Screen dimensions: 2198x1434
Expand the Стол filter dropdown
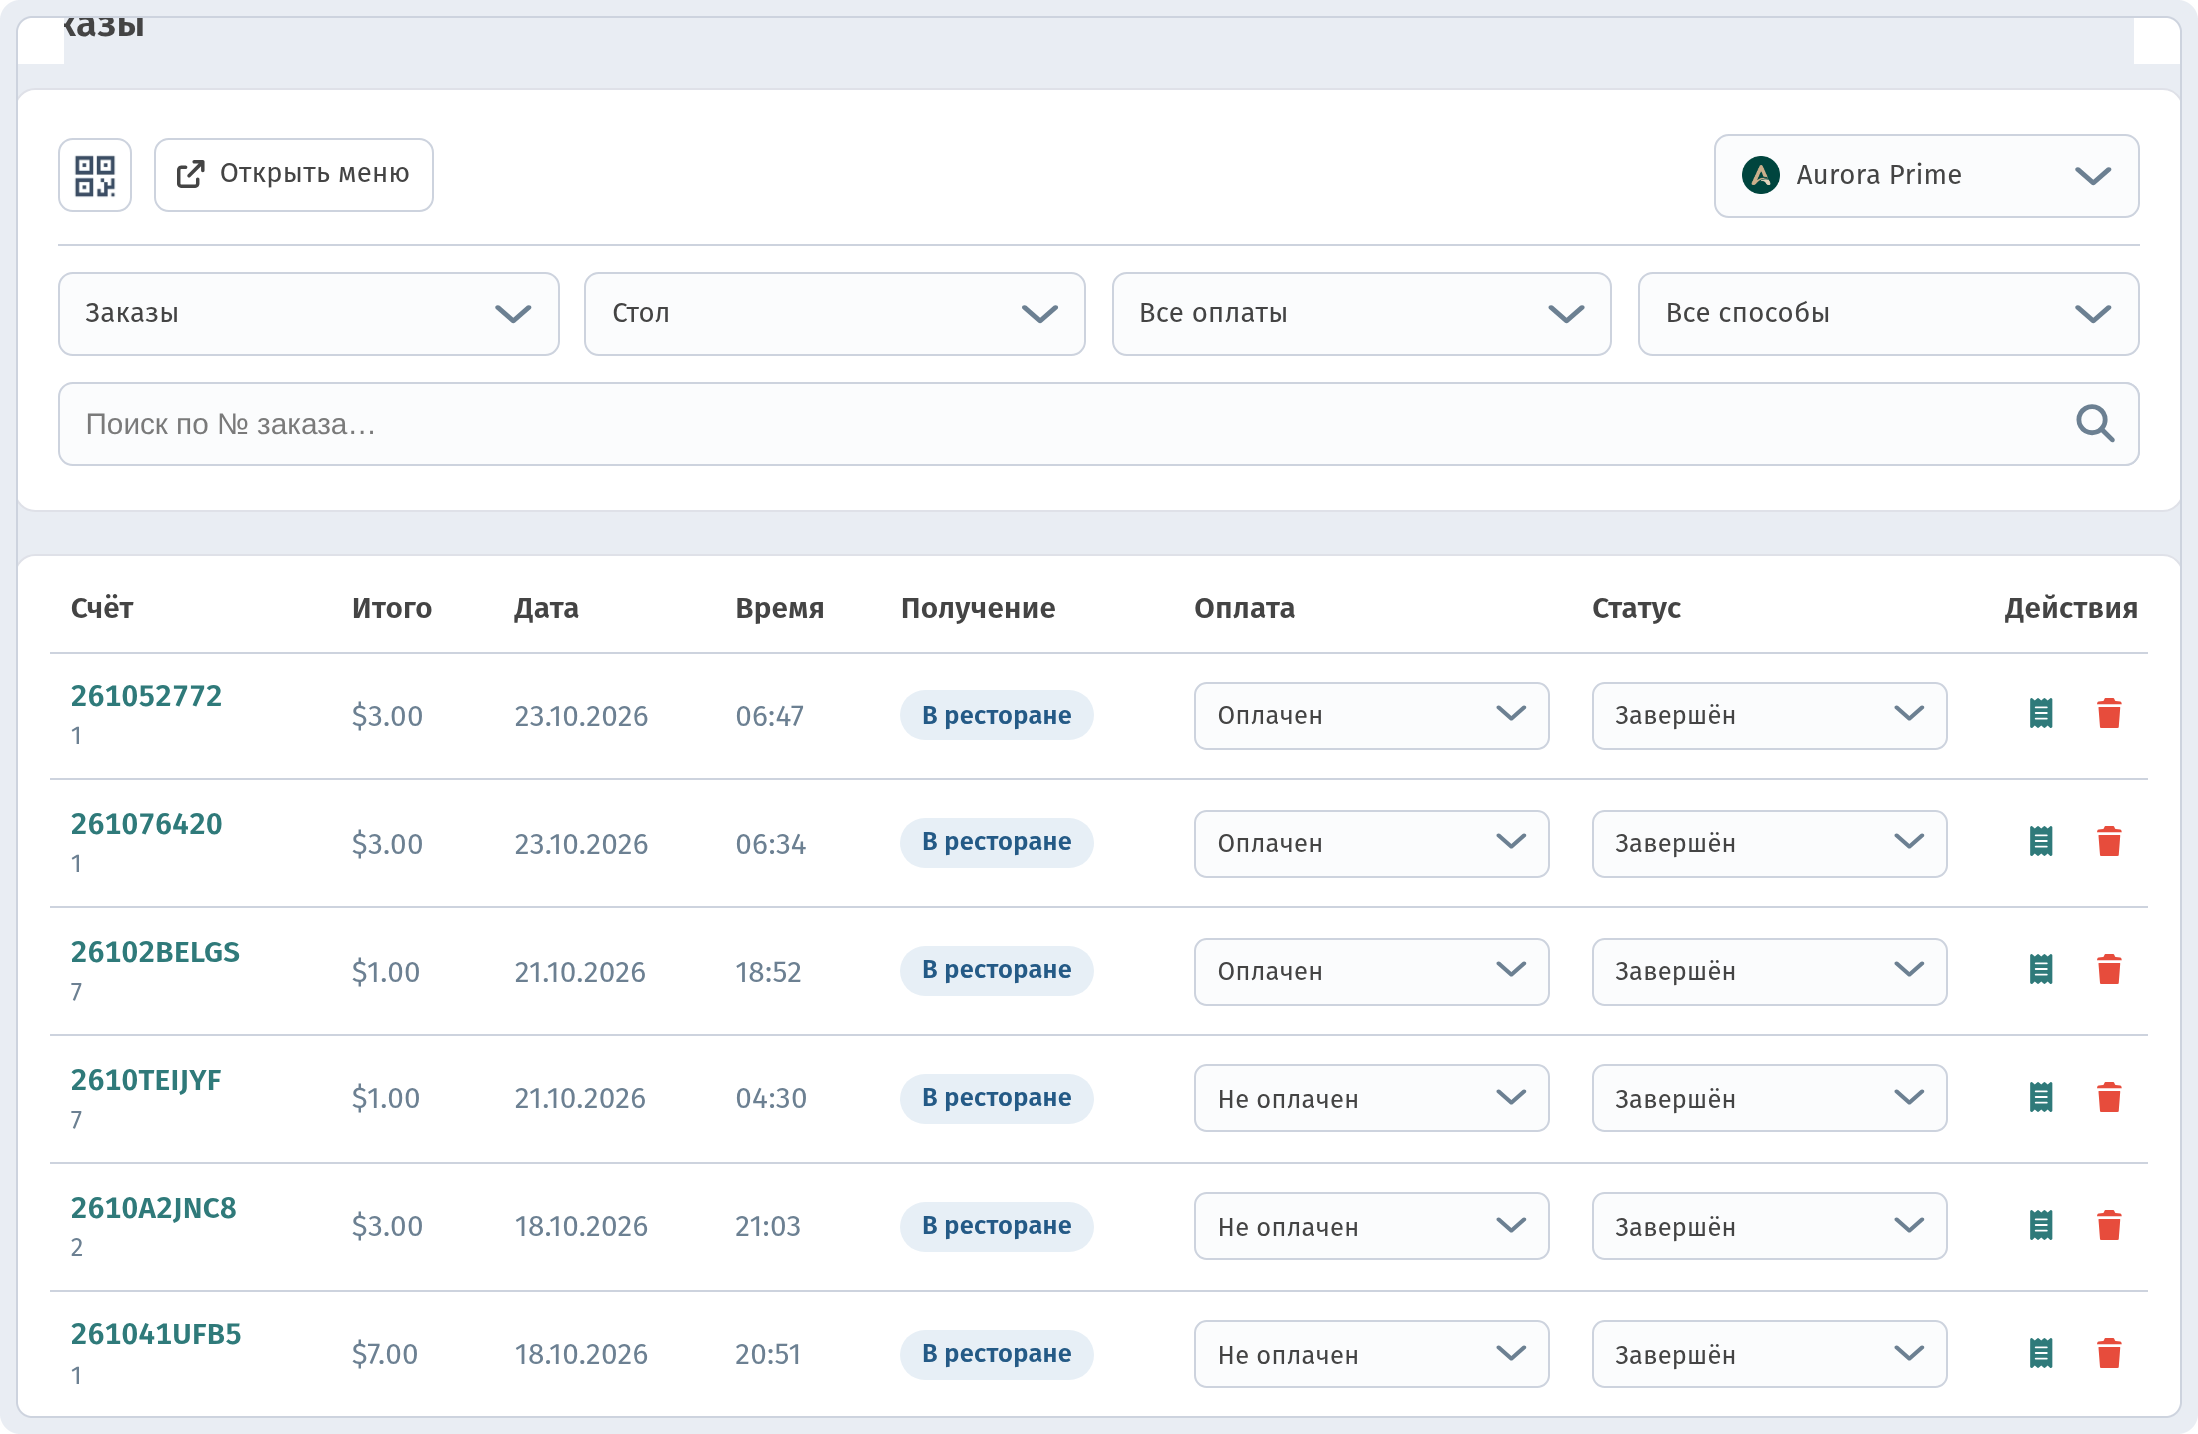(835, 314)
